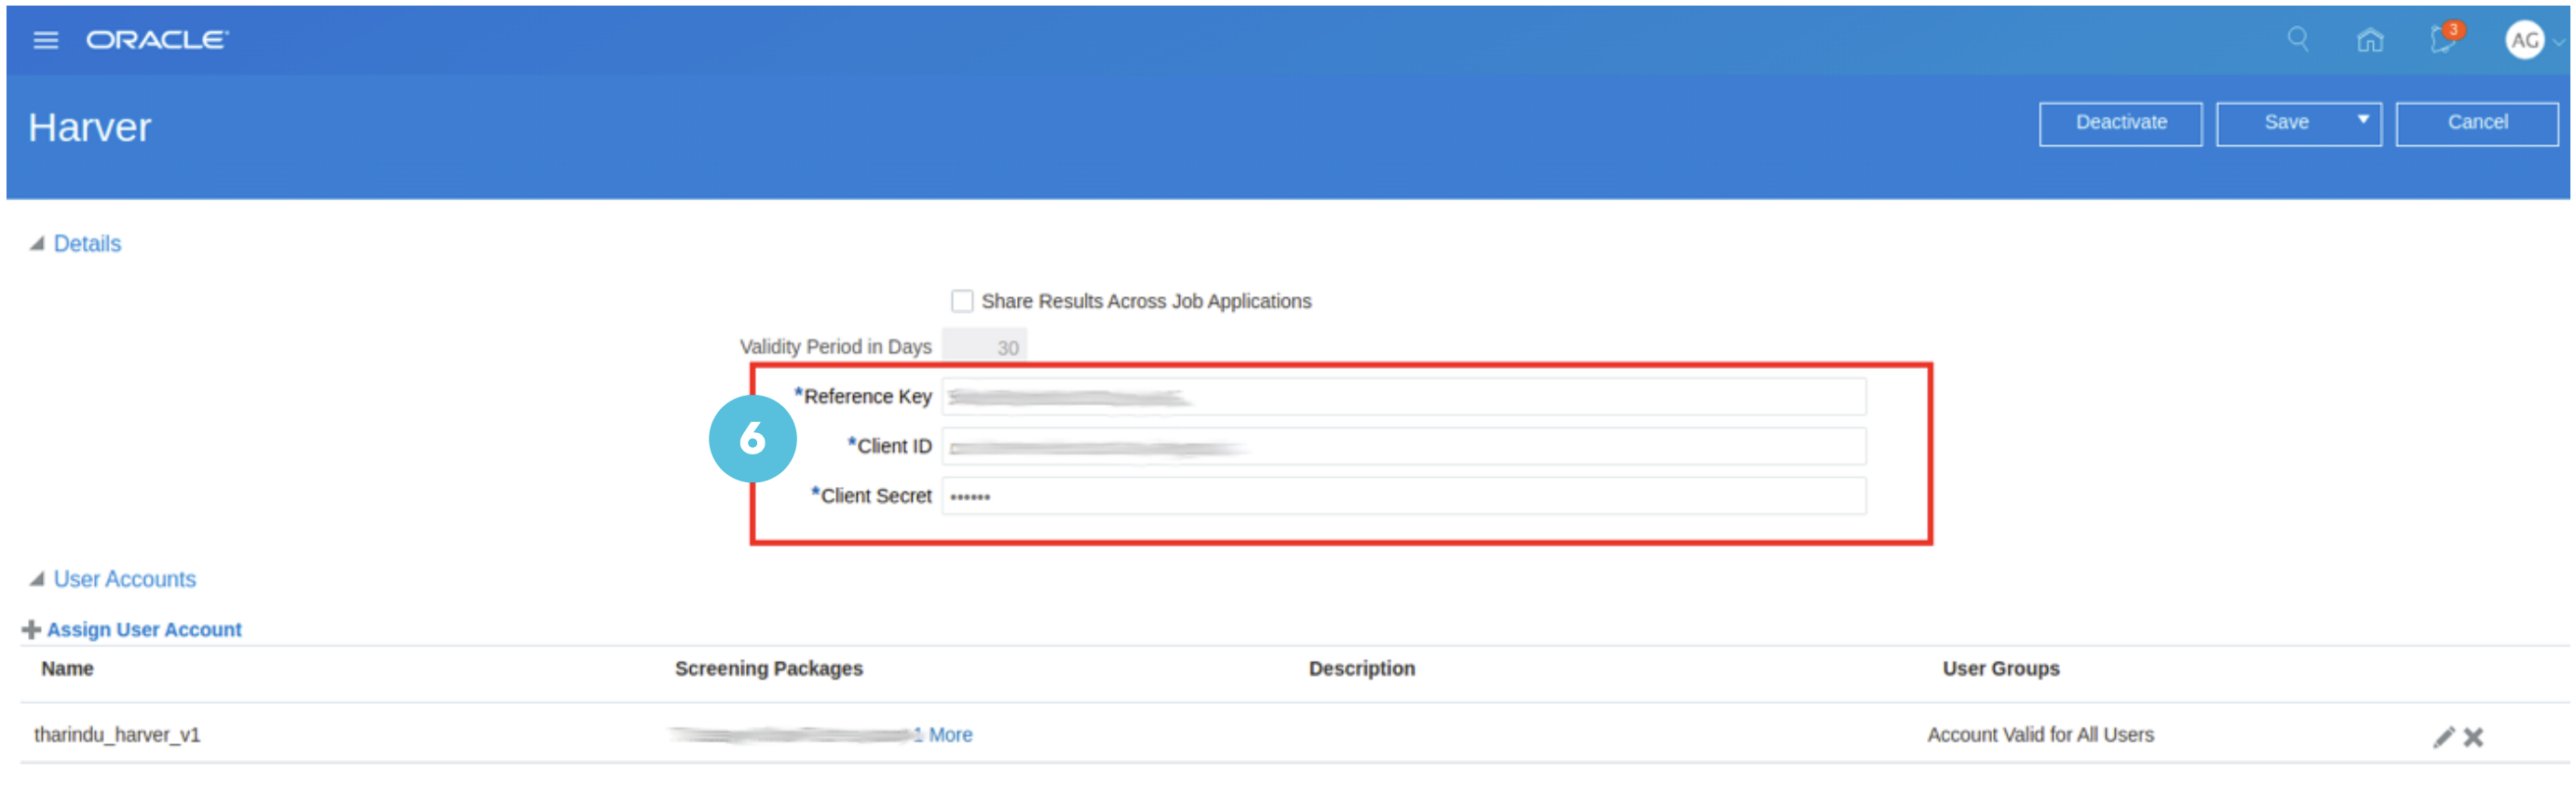Screen dimensions: 2576x812
Task: Click the User Groups column header
Action: (2000, 669)
